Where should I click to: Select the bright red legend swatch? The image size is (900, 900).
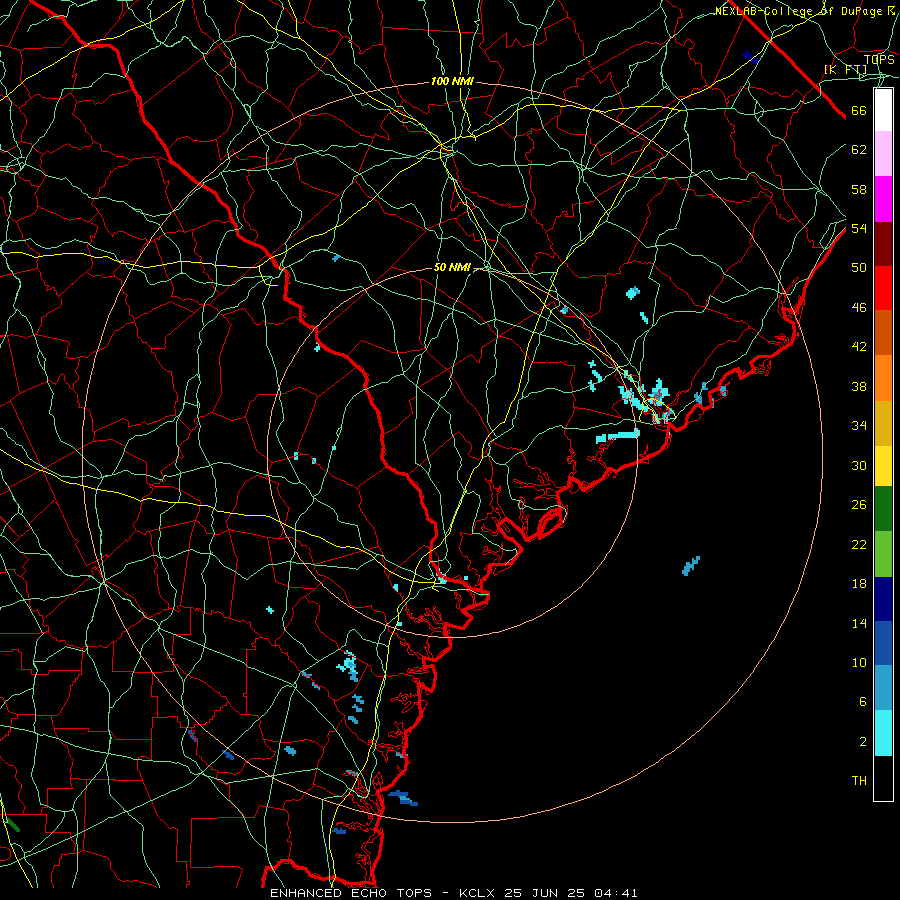883,288
